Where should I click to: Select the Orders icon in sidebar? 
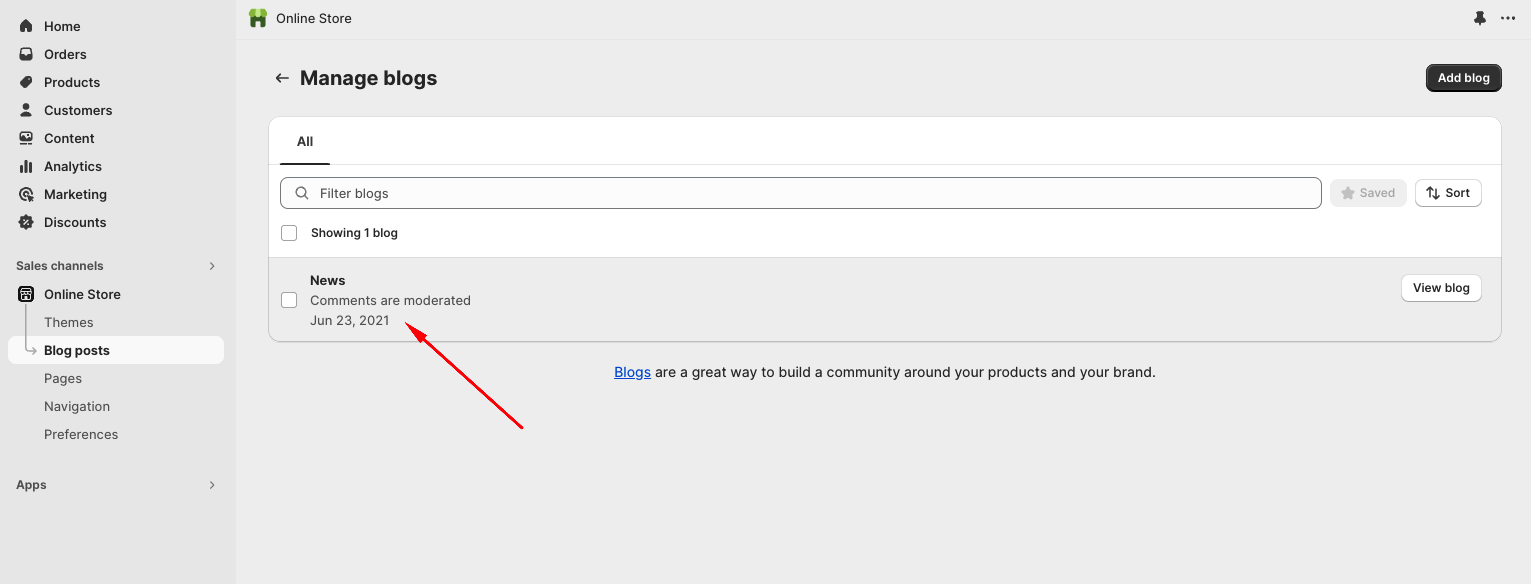click(x=27, y=54)
